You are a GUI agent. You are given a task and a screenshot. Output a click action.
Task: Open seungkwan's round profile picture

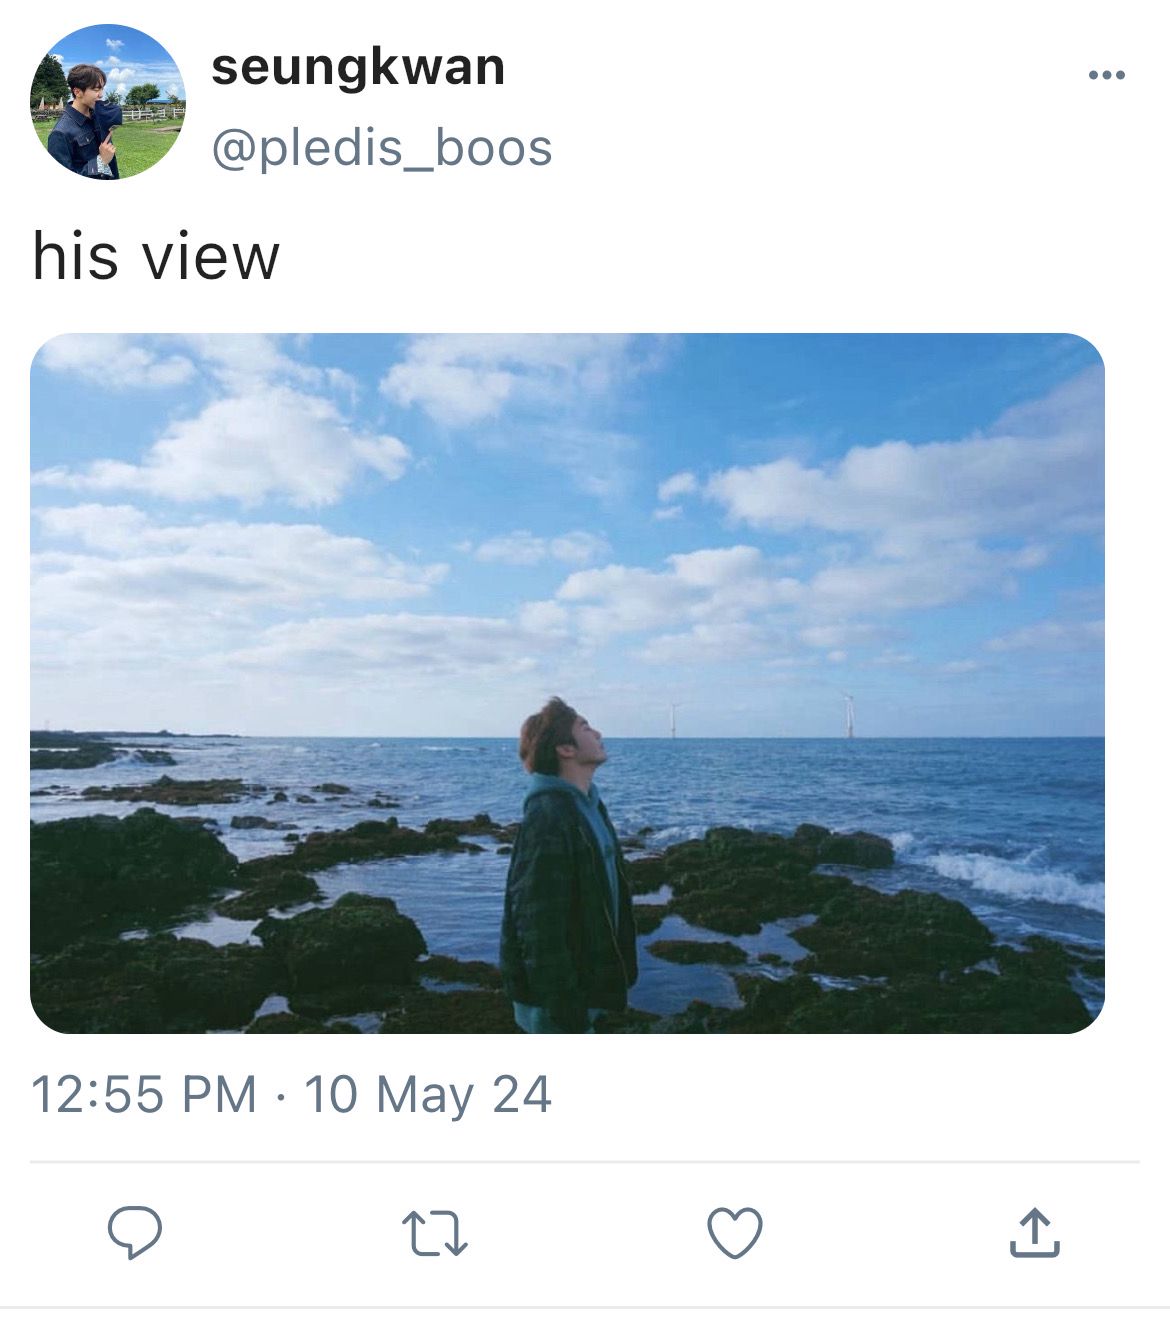pyautogui.click(x=107, y=102)
